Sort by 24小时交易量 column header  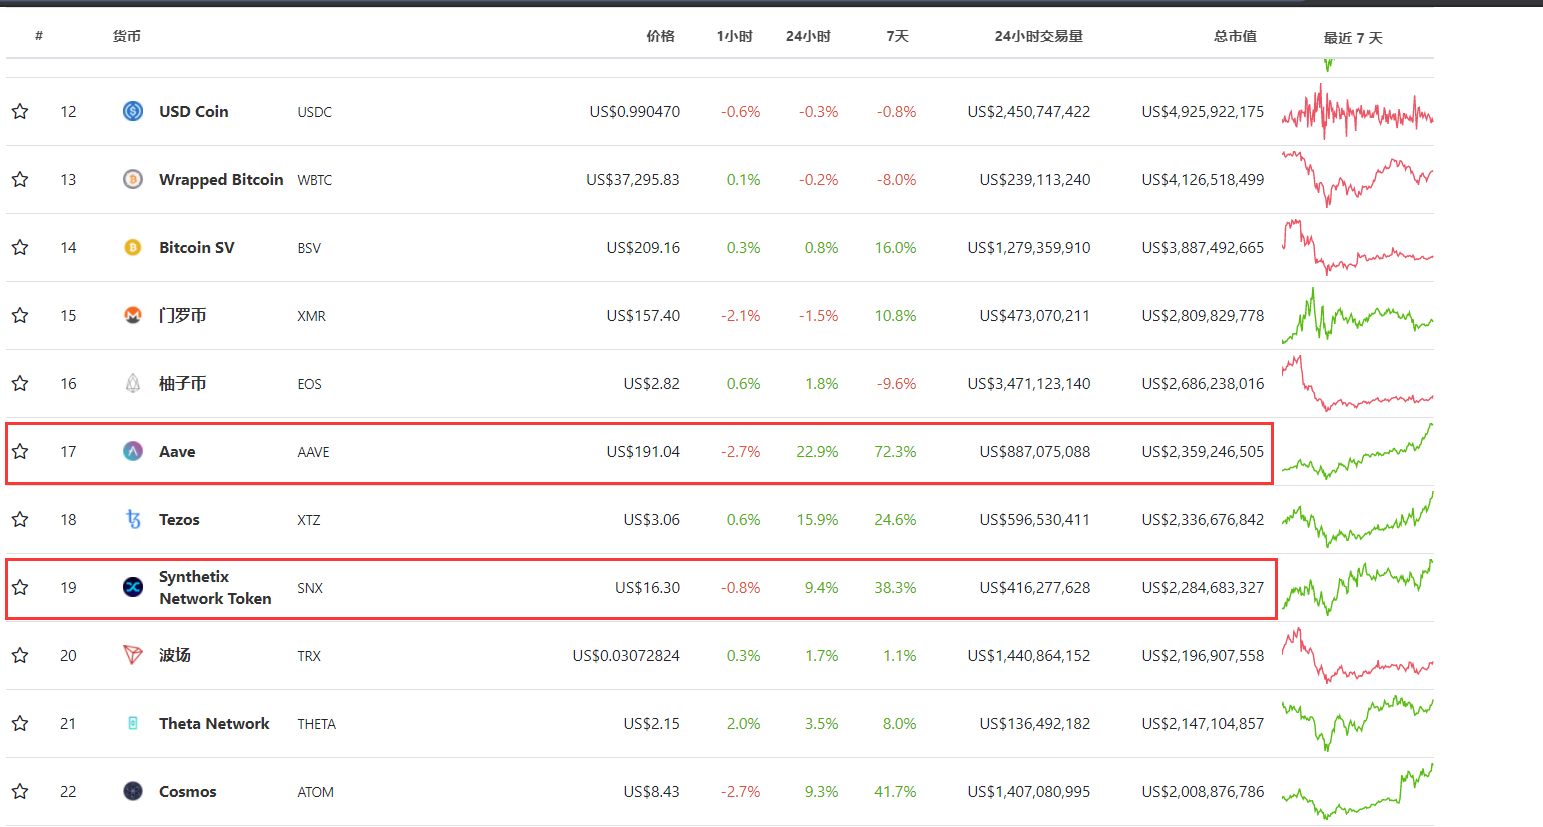tap(1038, 36)
